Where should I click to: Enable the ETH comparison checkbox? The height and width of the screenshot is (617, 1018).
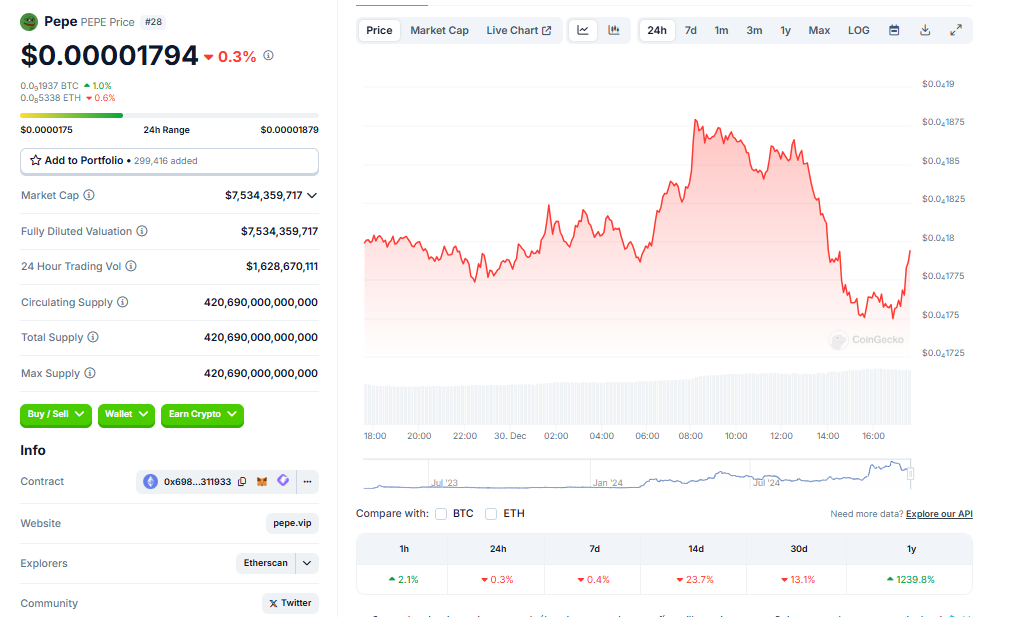tap(490, 514)
